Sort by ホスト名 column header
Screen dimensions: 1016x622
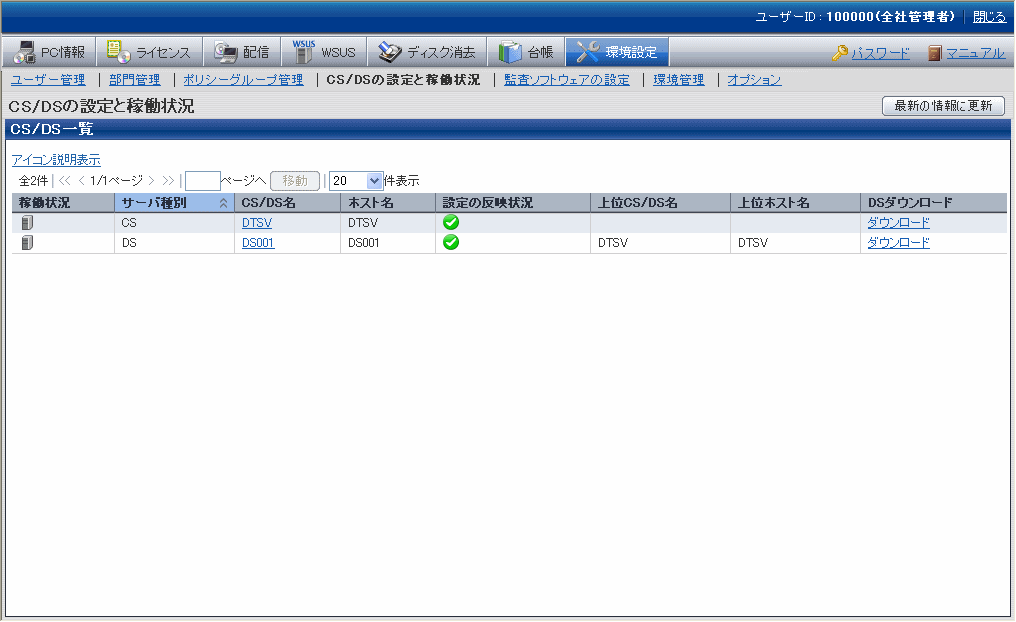[387, 203]
